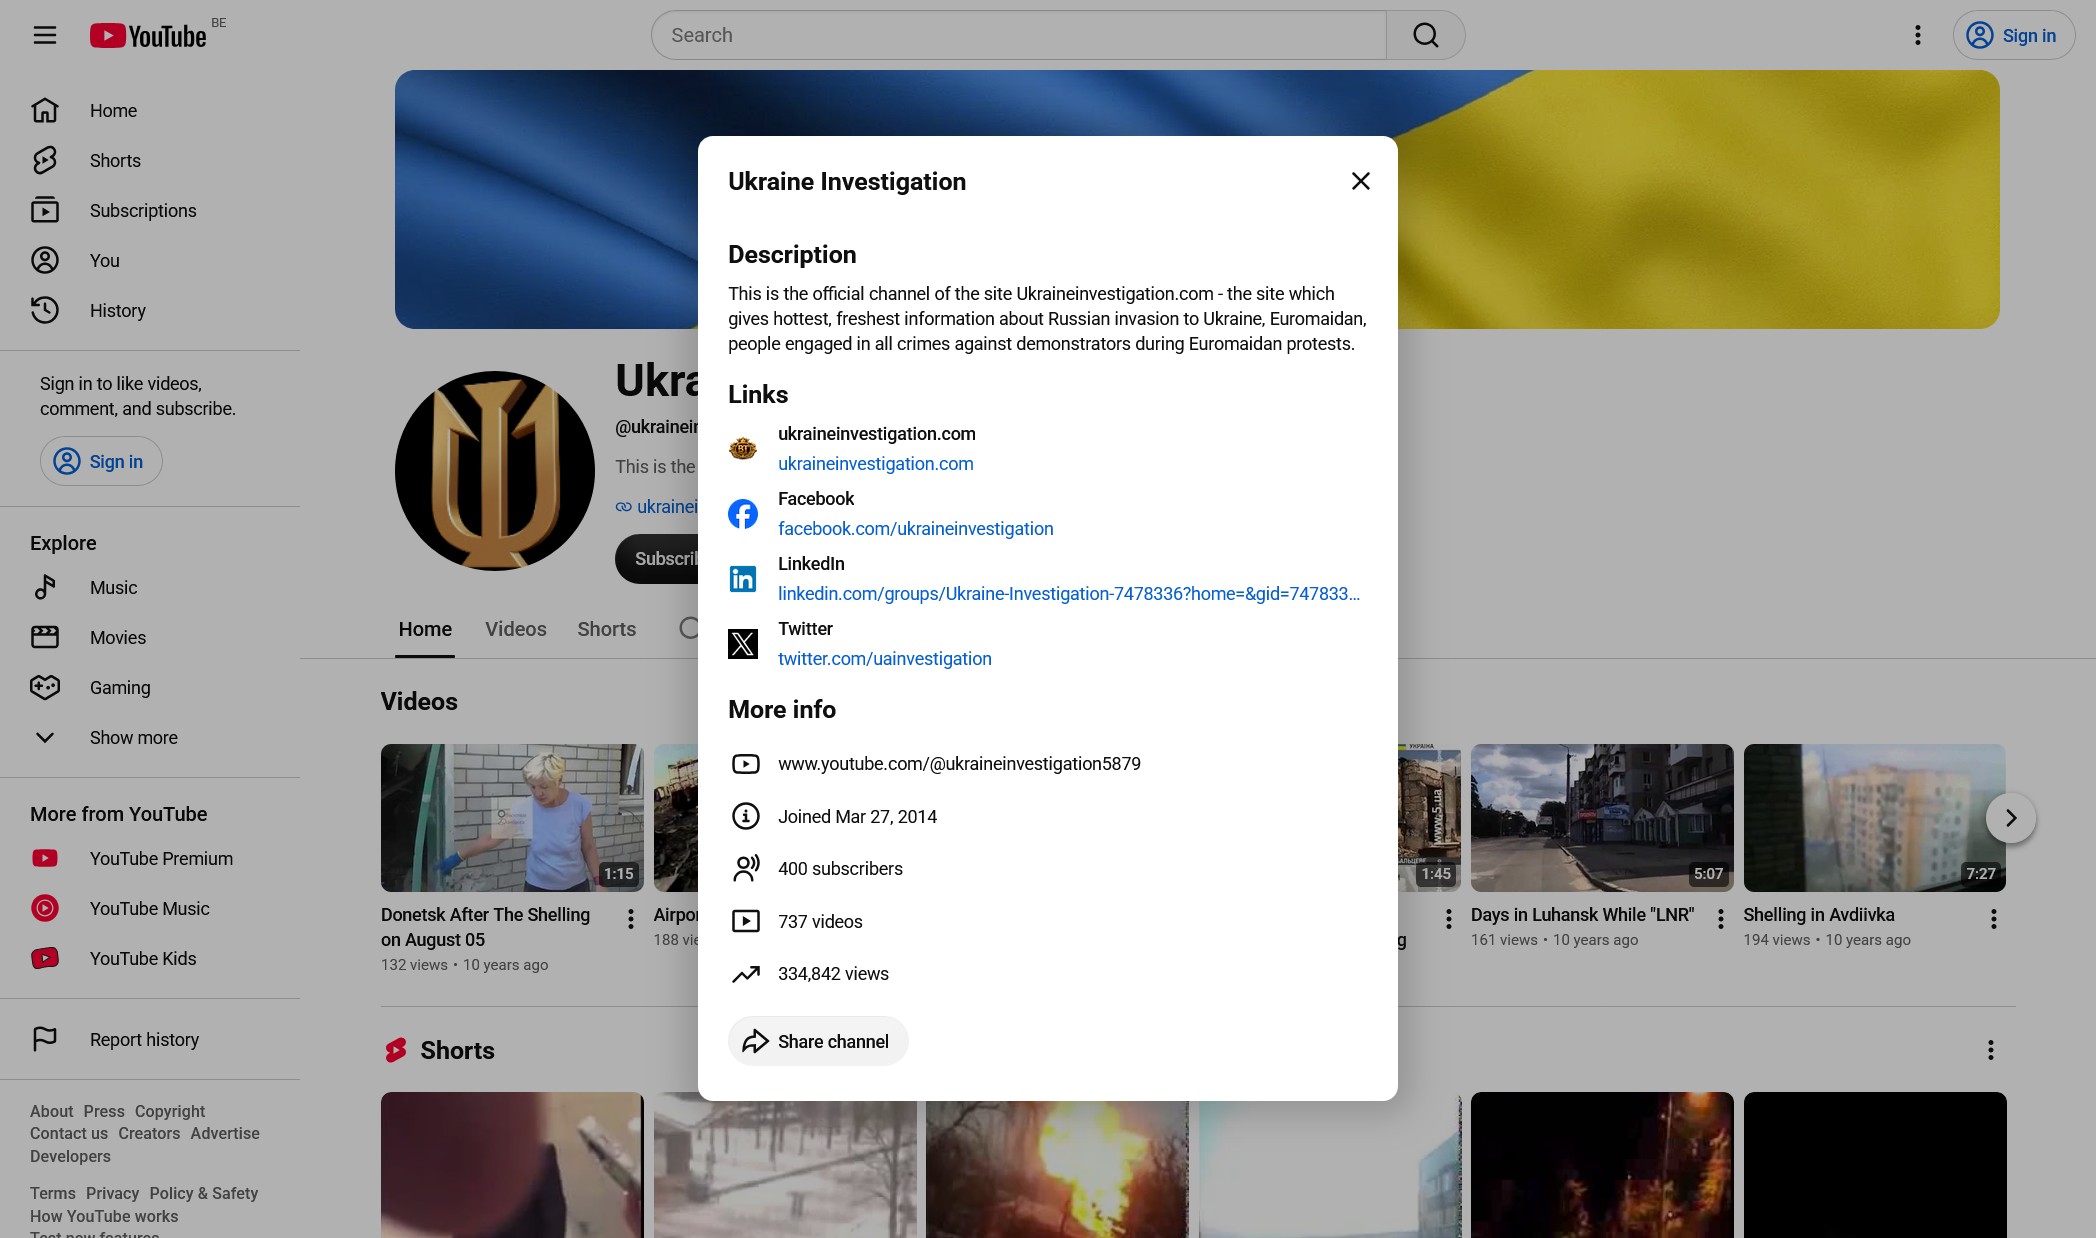Open Report history
Viewport: 2096px width, 1238px height.
point(150,1039)
